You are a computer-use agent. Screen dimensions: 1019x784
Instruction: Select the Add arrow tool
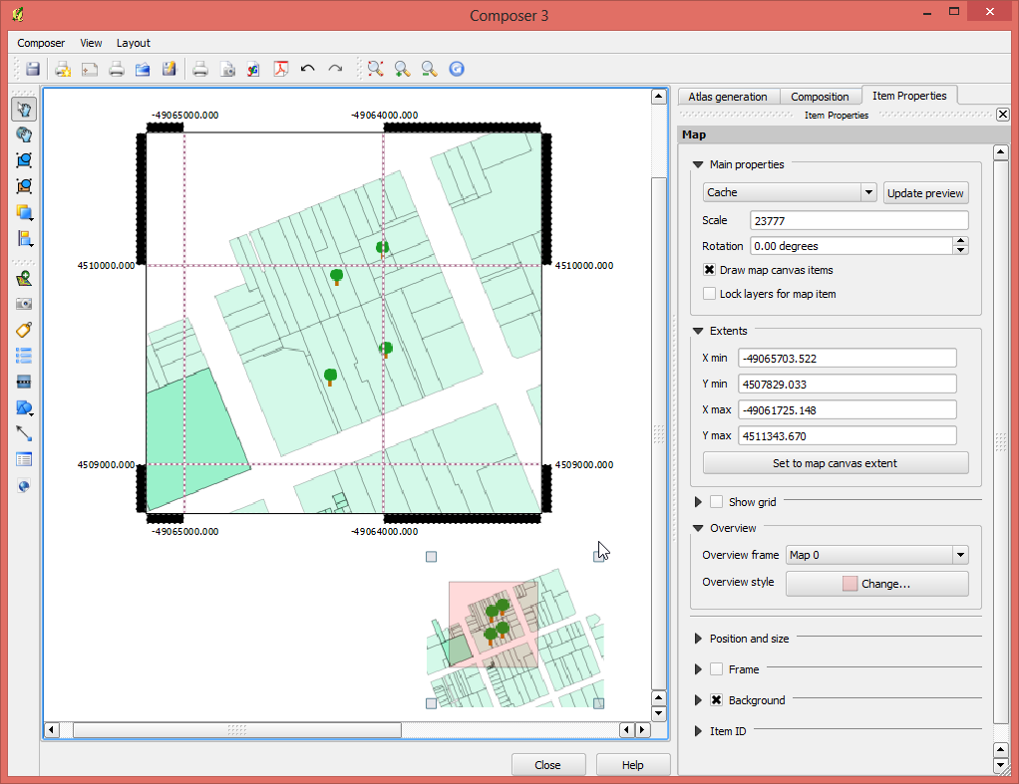click(24, 434)
